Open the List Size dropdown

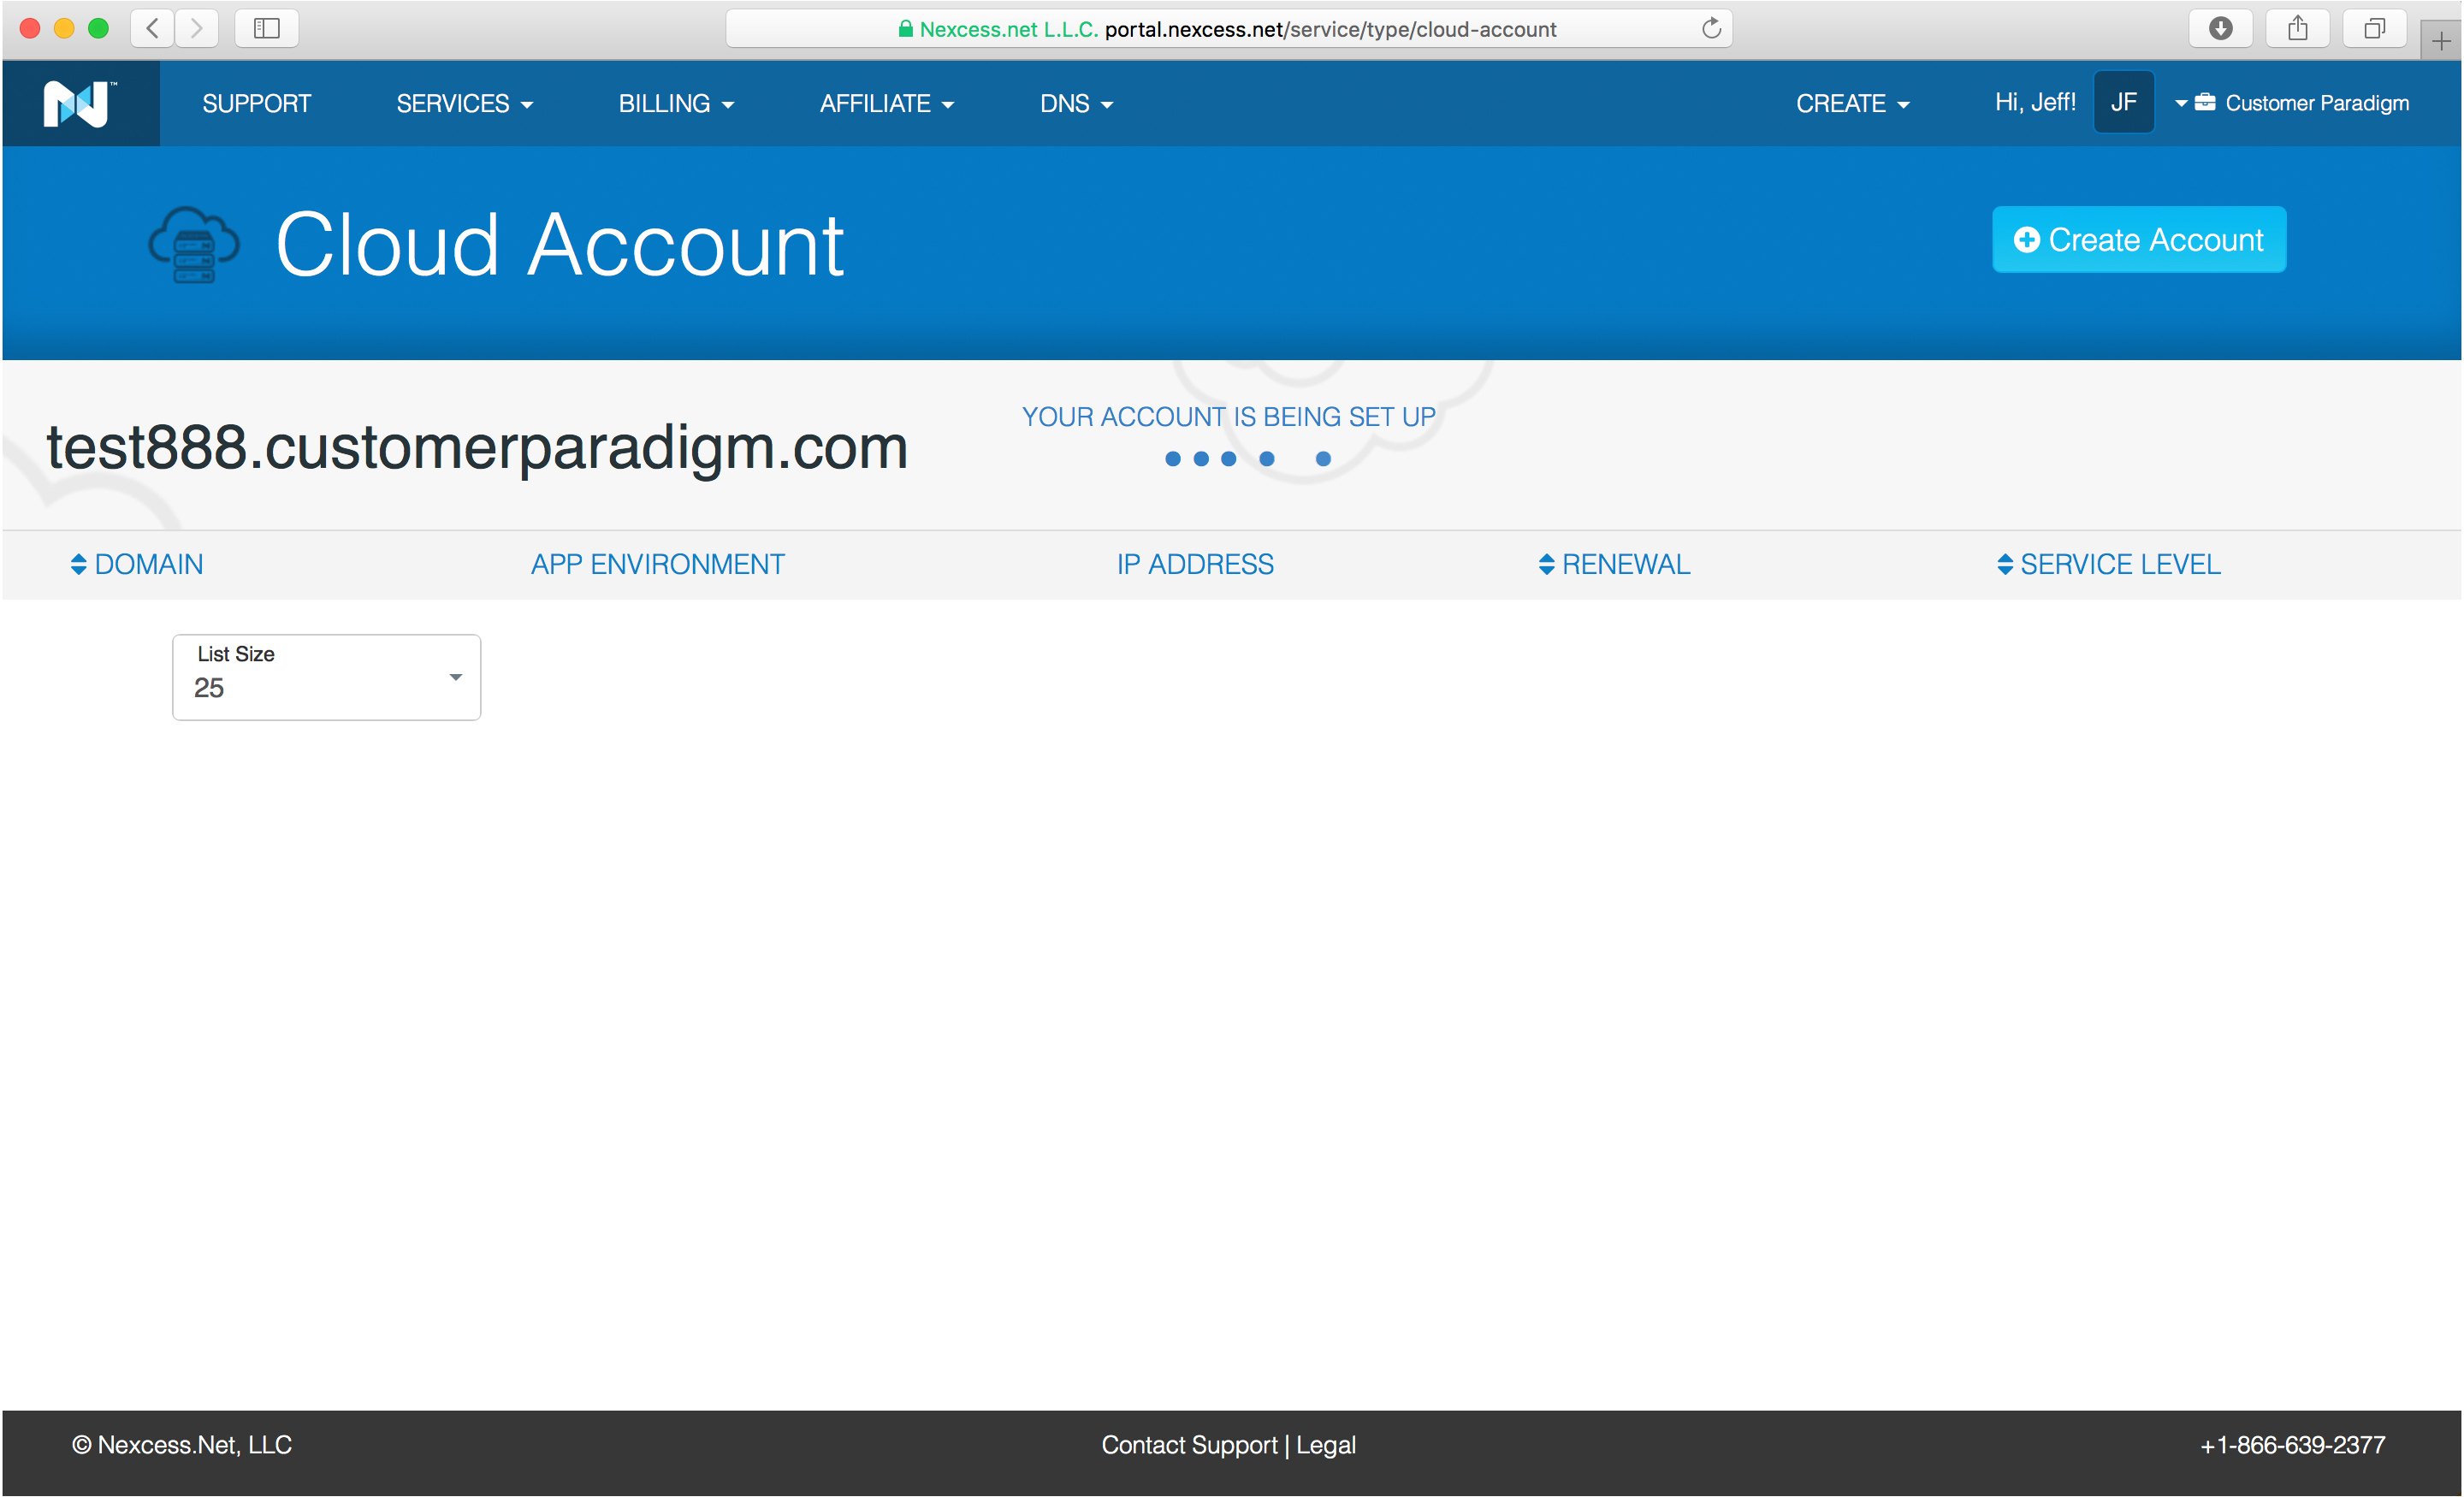326,677
